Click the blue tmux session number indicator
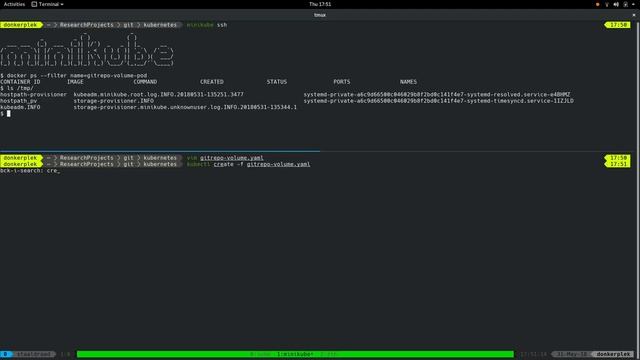 [6, 354]
